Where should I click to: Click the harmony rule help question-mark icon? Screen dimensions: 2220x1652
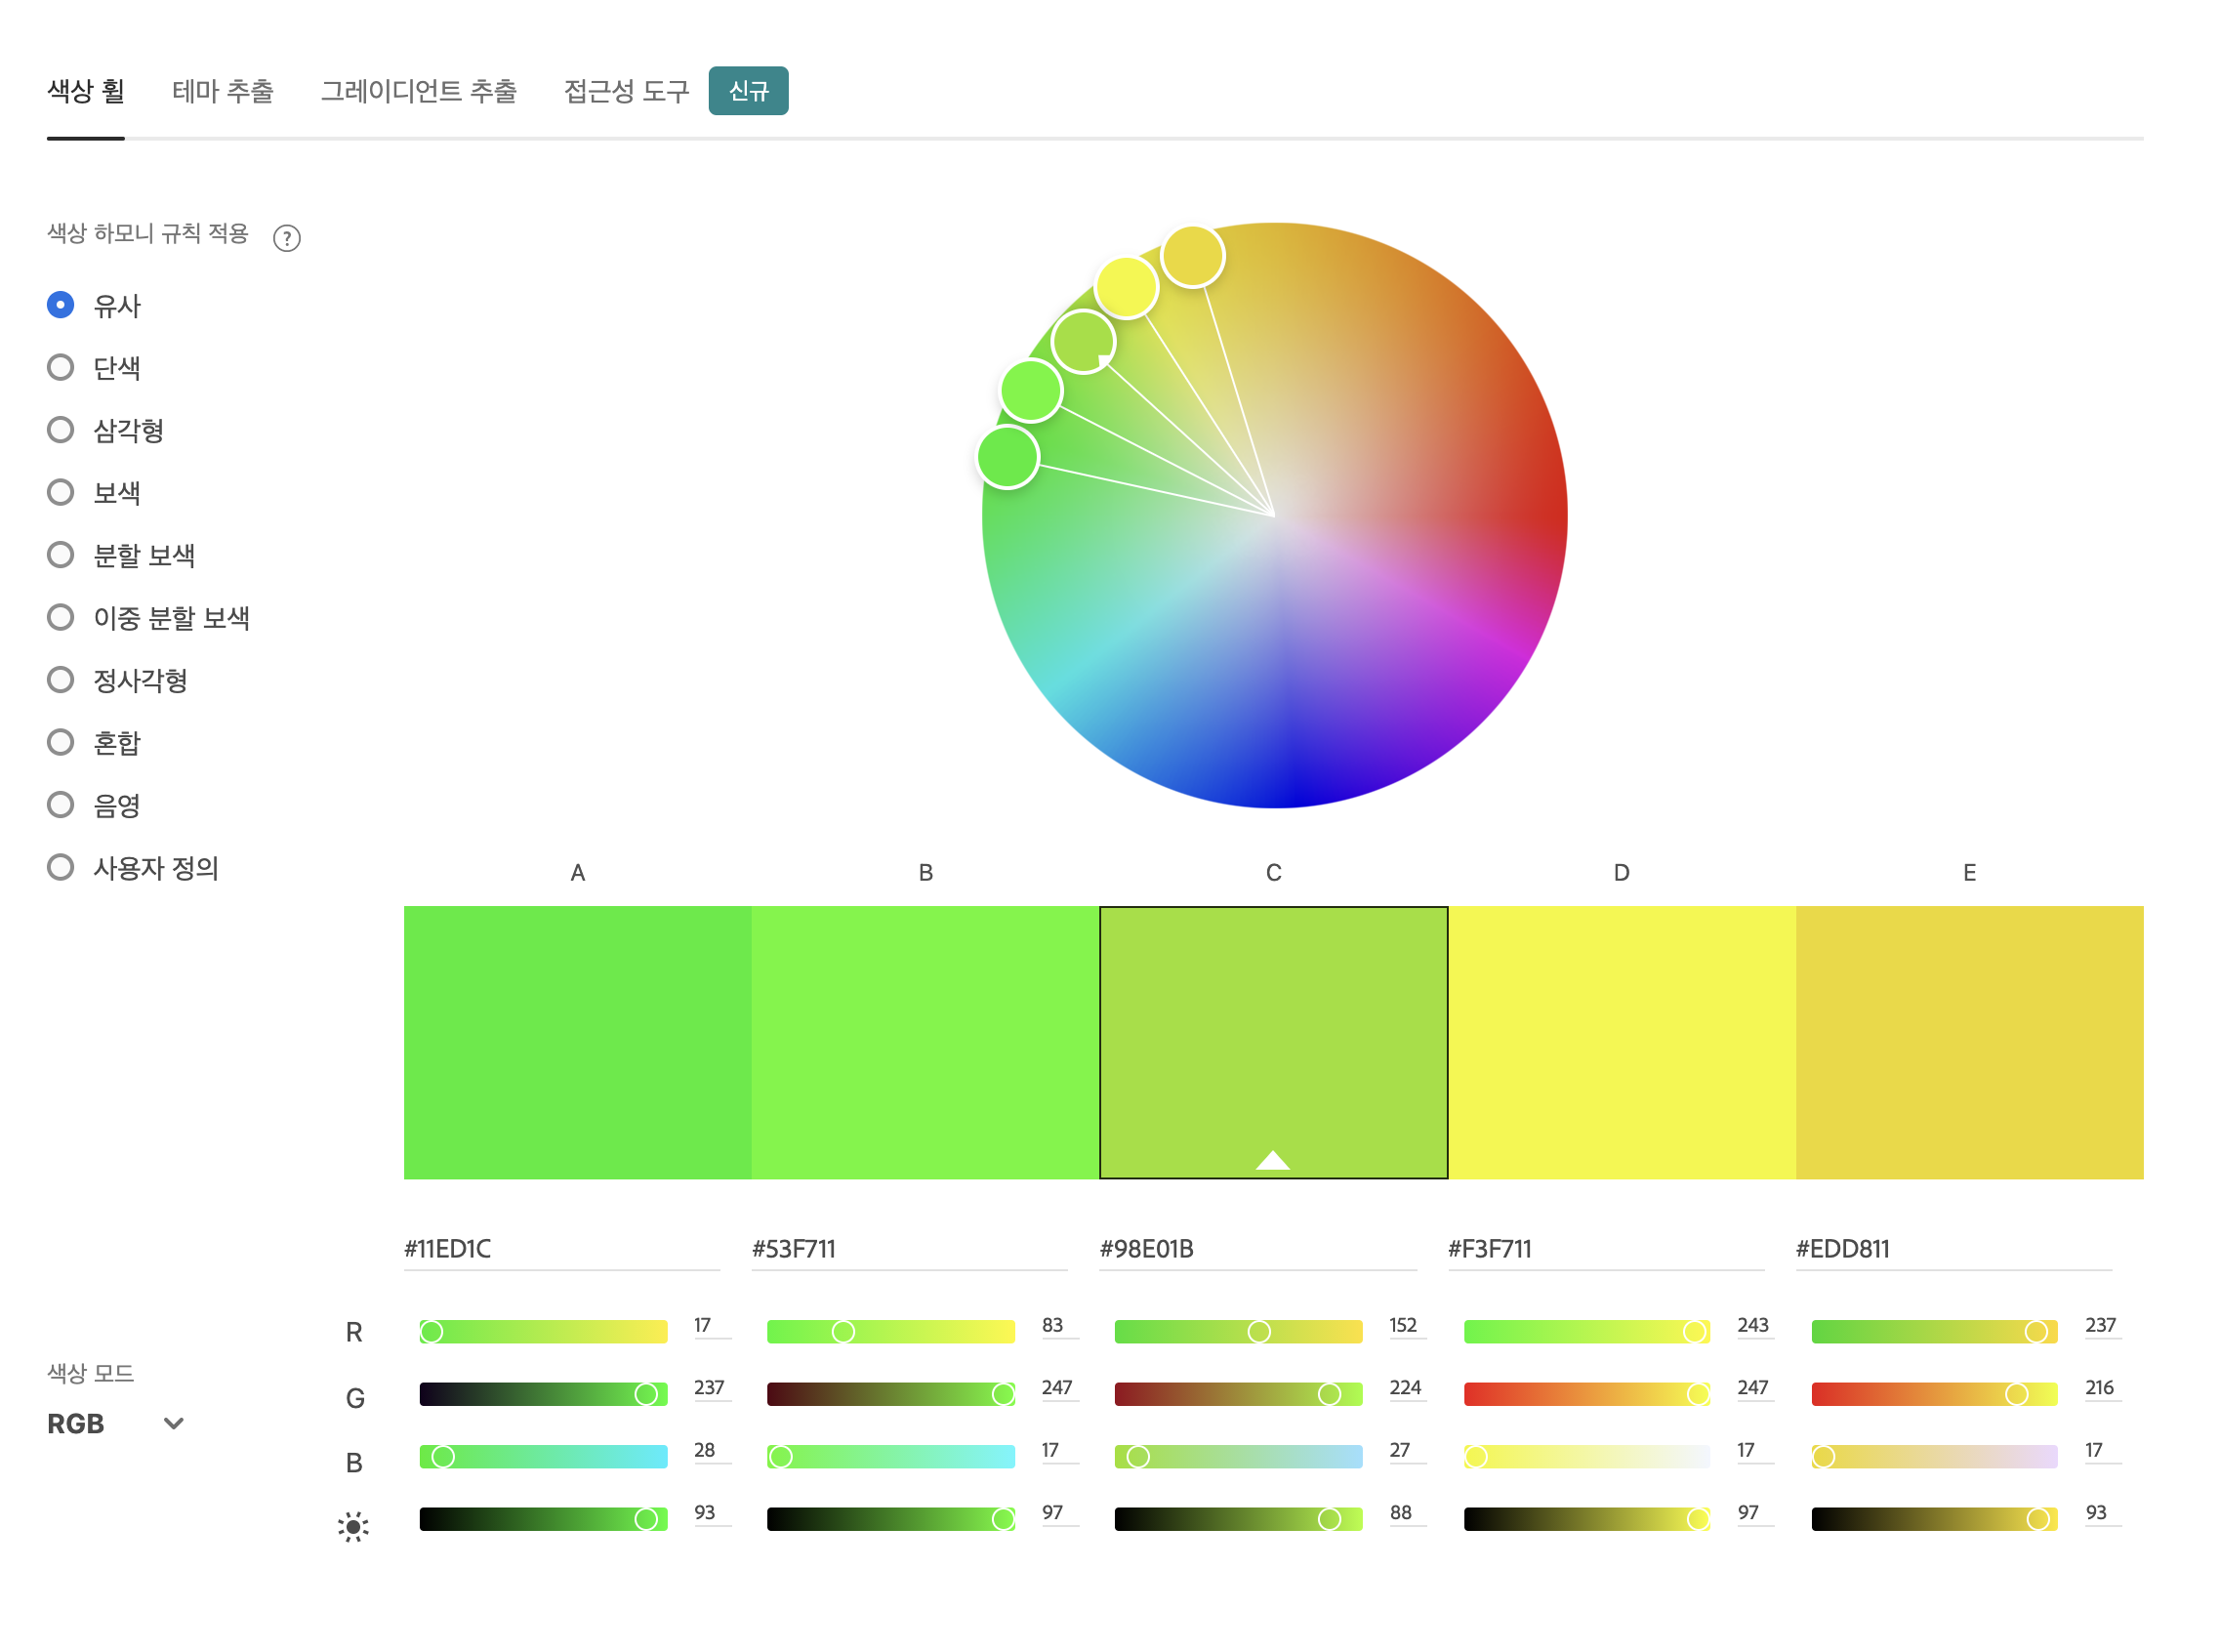pos(287,238)
